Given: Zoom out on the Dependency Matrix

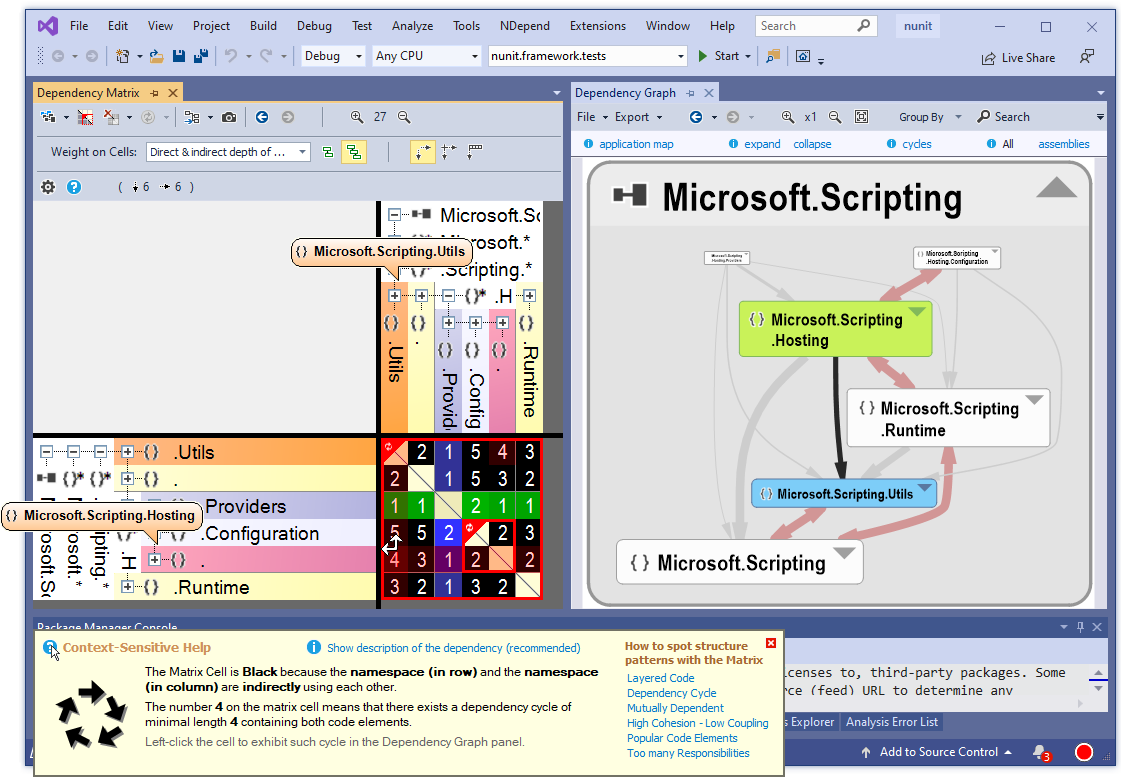Looking at the screenshot, I should click(404, 117).
